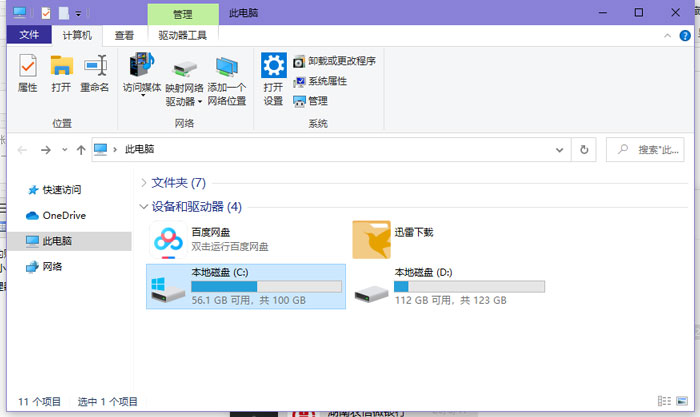Switch to large icons view in status bar
Screen dimensions: 700x417
pyautogui.click(x=682, y=401)
